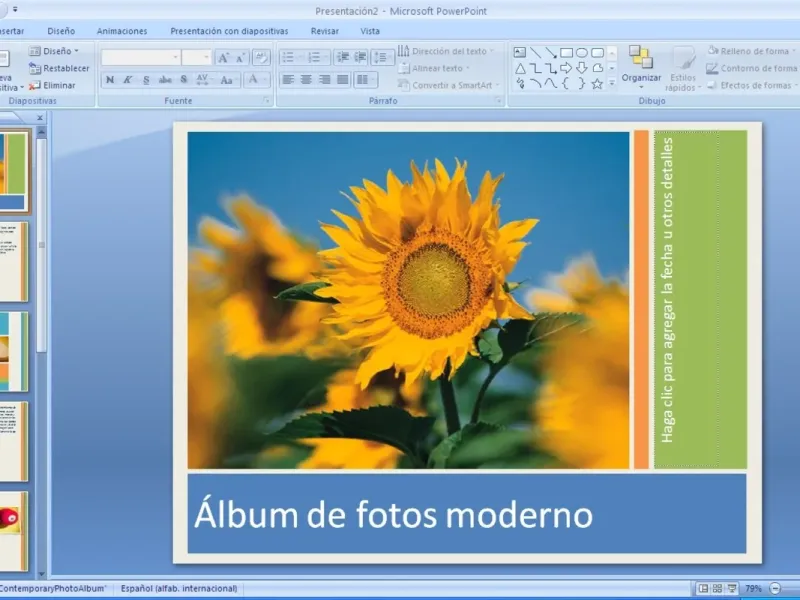Select the elbow connector shape

pyautogui.click(x=535, y=68)
